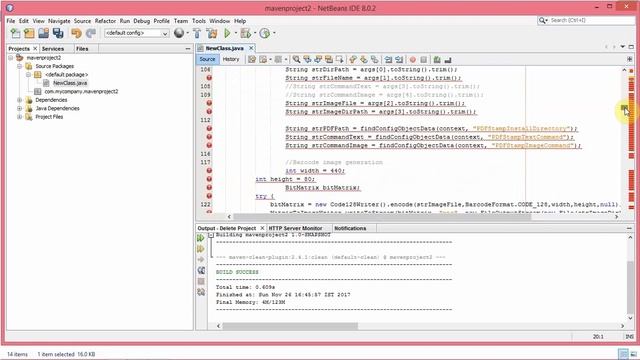Click the Undo toolbar icon
The height and width of the screenshot is (360, 640).
(x=76, y=33)
